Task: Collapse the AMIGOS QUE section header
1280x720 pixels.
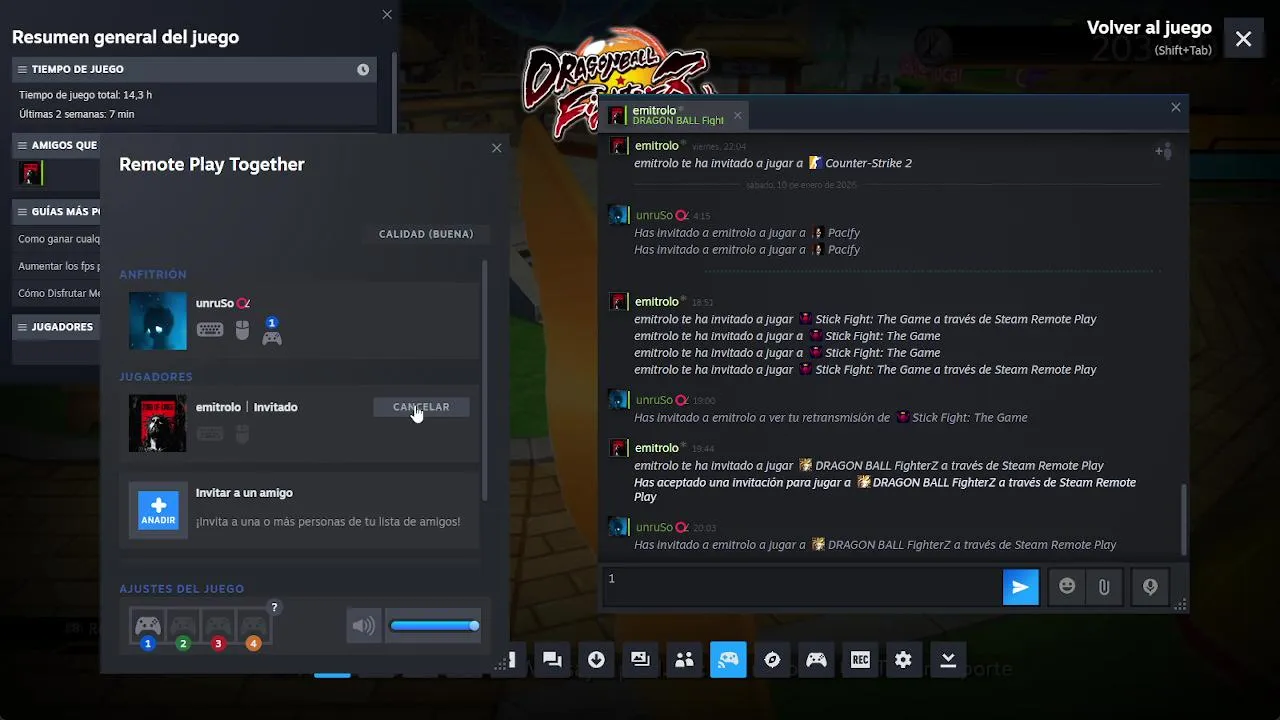Action: (56, 145)
